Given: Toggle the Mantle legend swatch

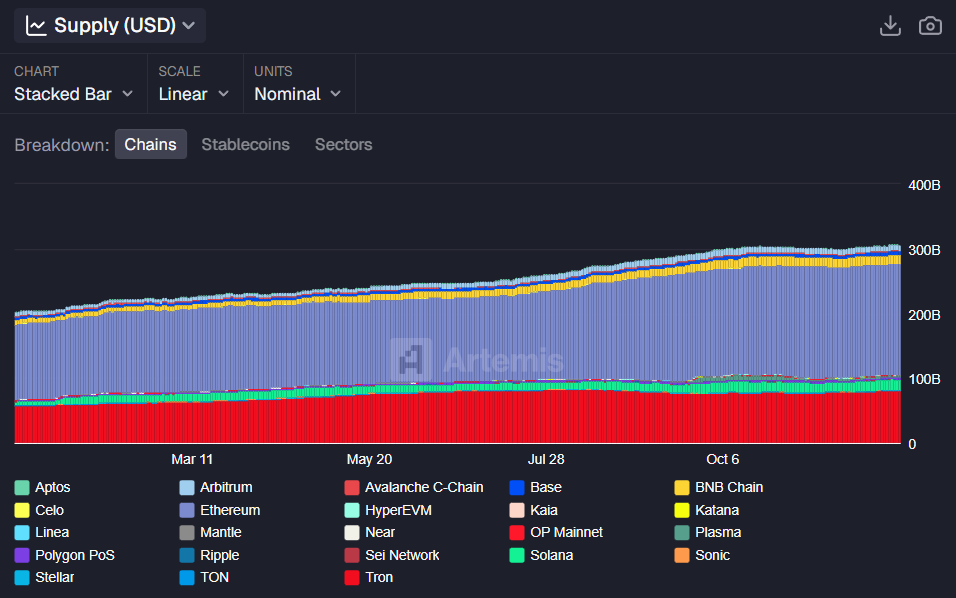Looking at the screenshot, I should [187, 533].
